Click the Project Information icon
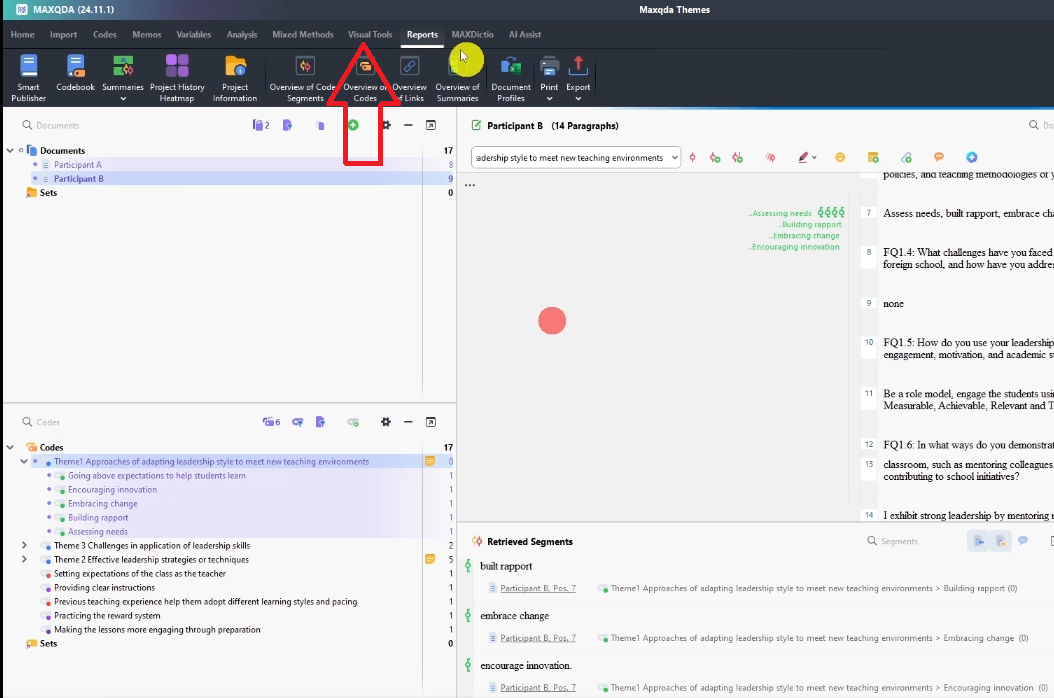Screen dimensions: 1054x698 [235, 77]
